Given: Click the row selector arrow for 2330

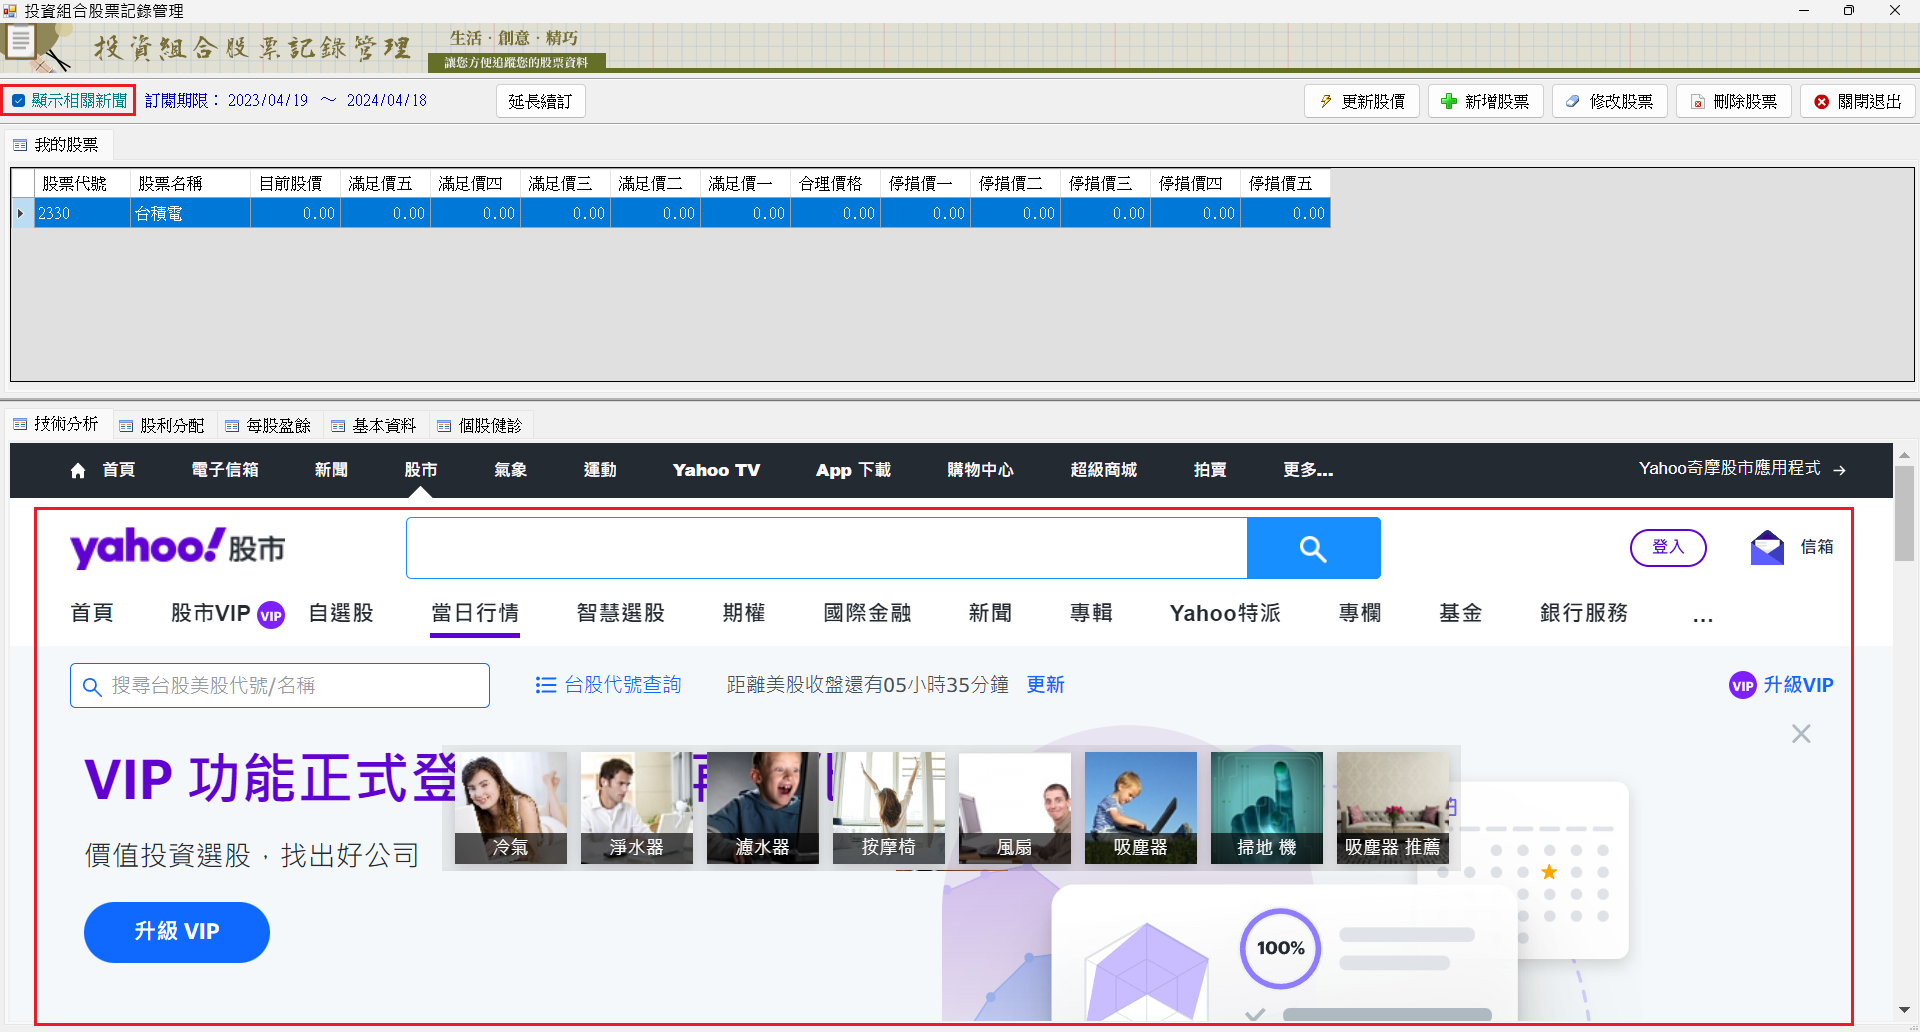Looking at the screenshot, I should [22, 213].
